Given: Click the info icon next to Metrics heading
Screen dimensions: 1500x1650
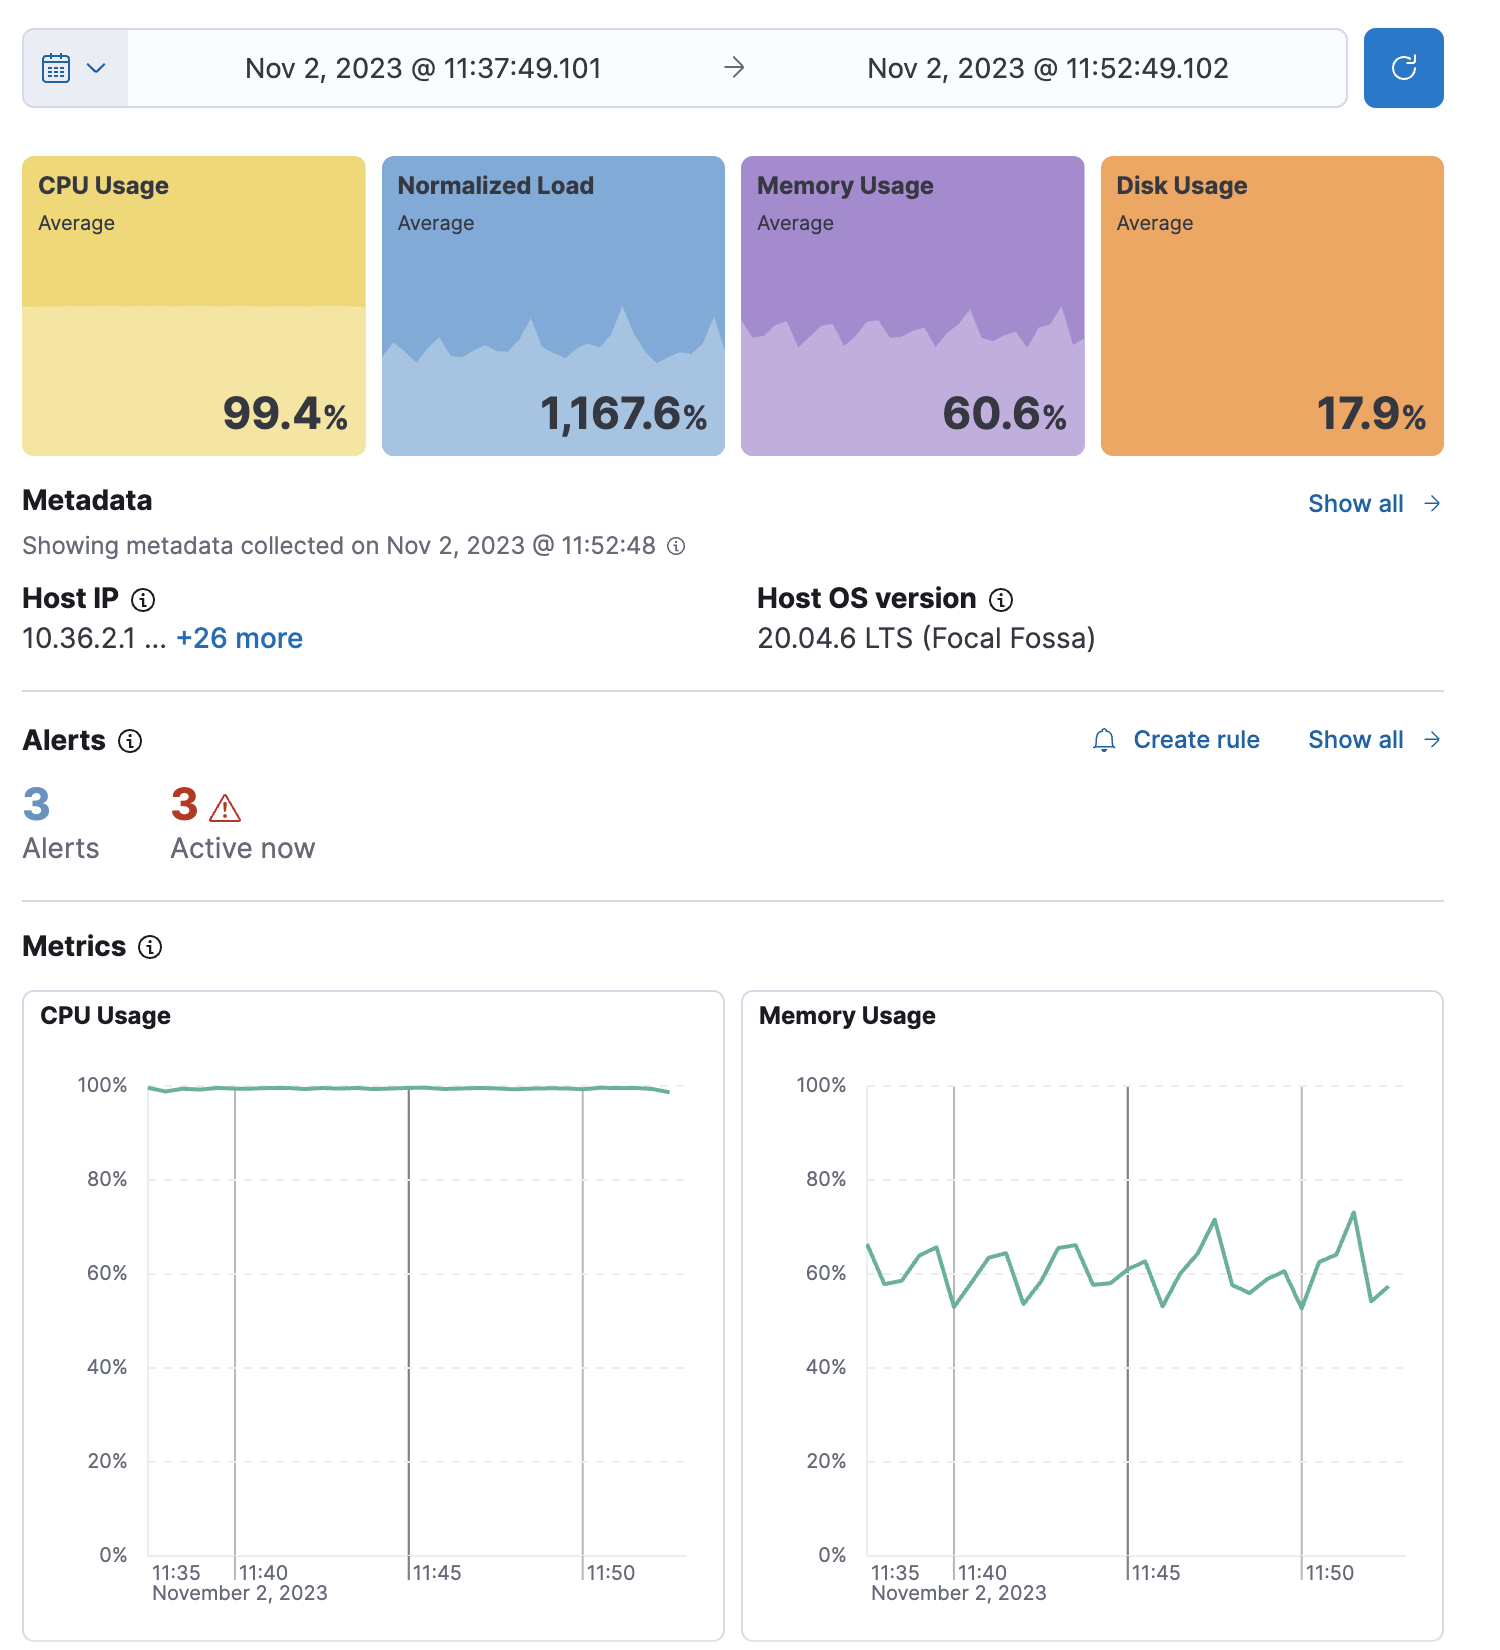Looking at the screenshot, I should click(150, 947).
